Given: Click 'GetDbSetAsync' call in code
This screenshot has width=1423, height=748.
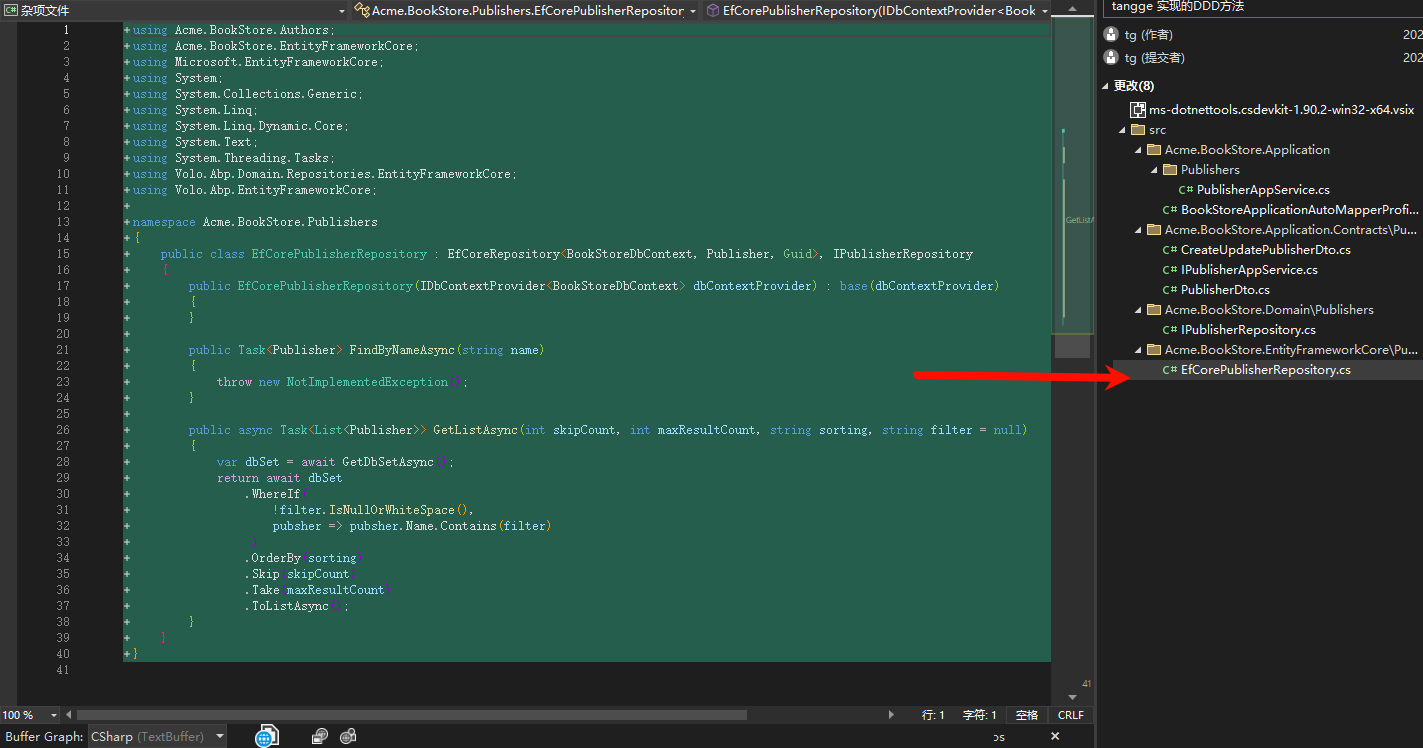Looking at the screenshot, I should (388, 462).
